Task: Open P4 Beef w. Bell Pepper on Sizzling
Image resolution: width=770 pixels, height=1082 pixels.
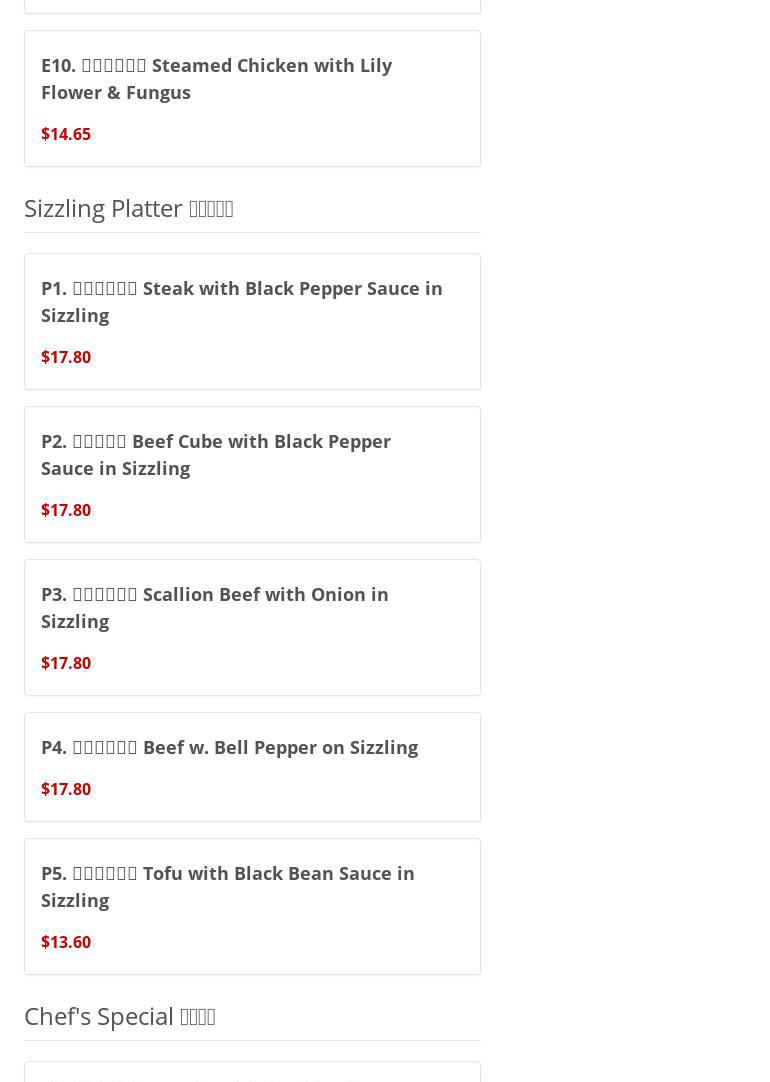Action: [229, 747]
